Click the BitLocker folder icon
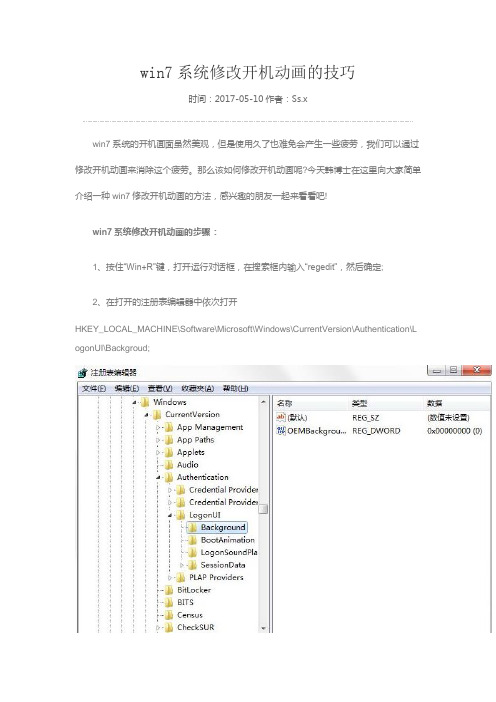The width and height of the screenshot is (496, 702). [169, 590]
